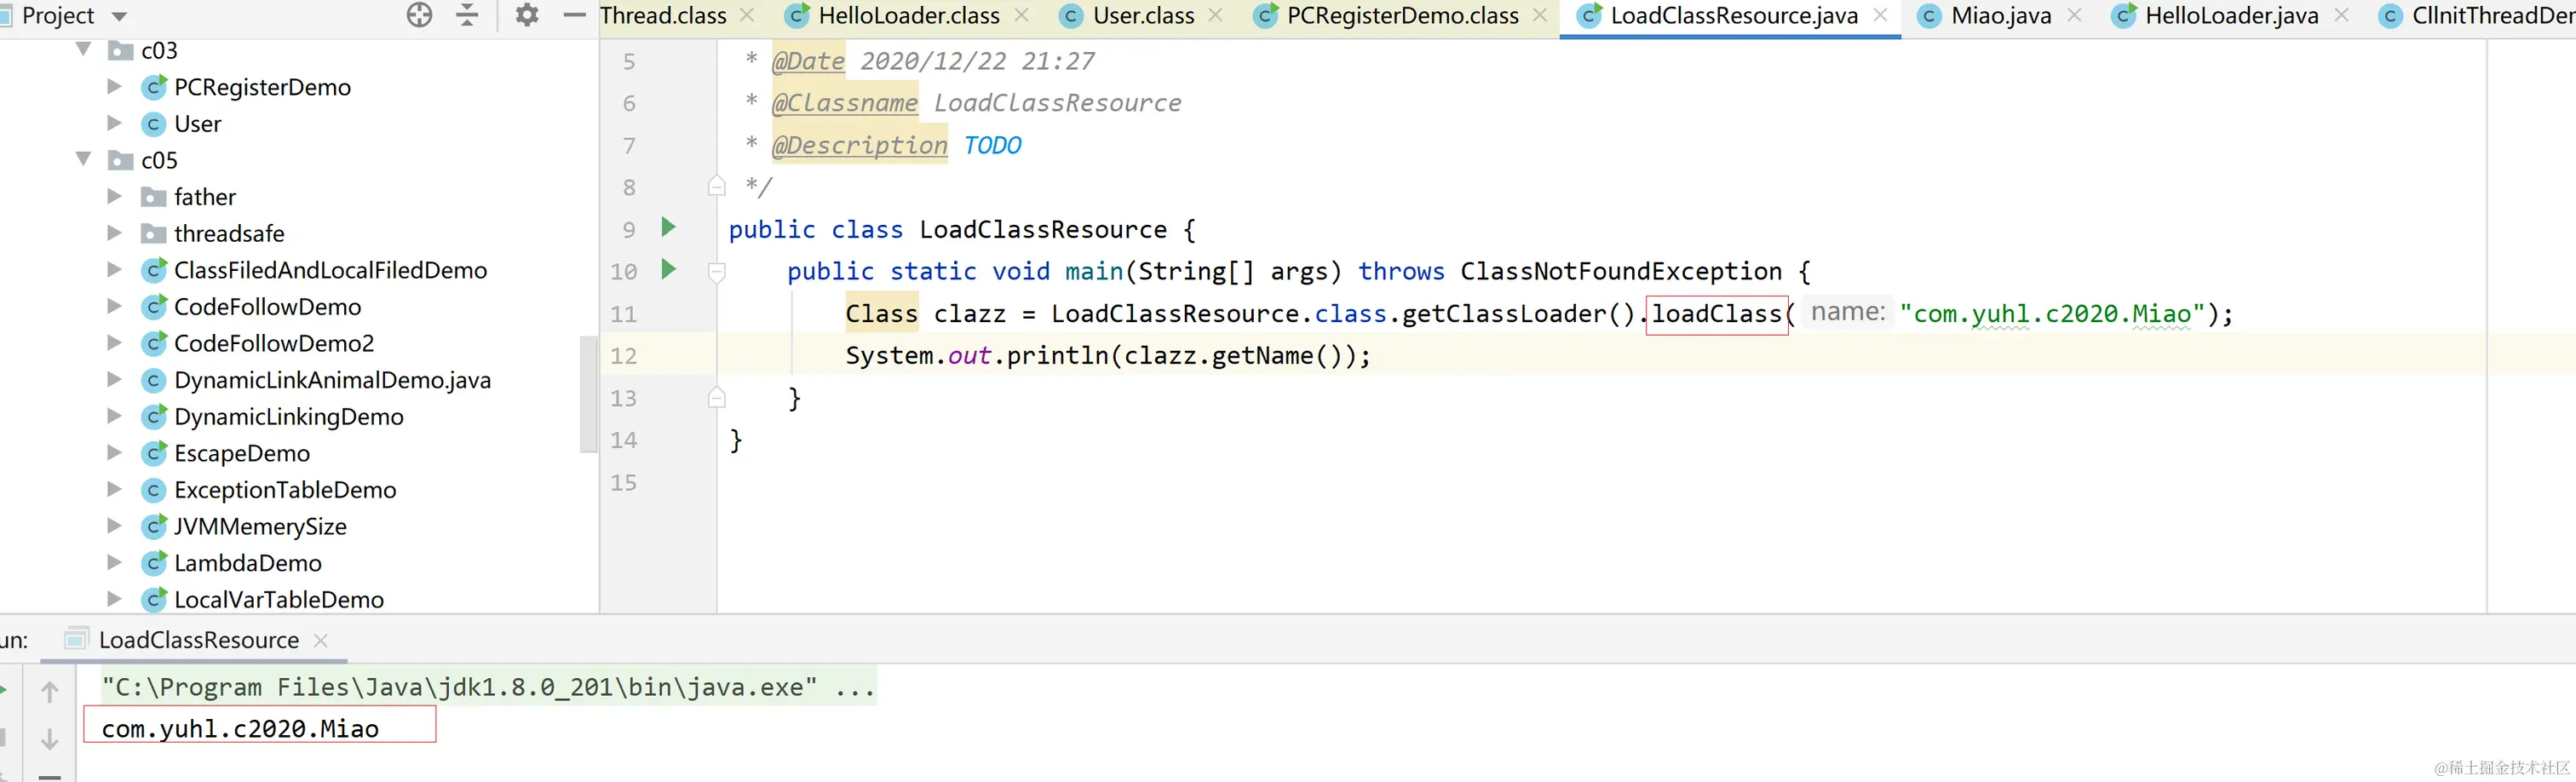Expand the User class node
Viewport: 2576px width, 782px height.
tap(114, 123)
